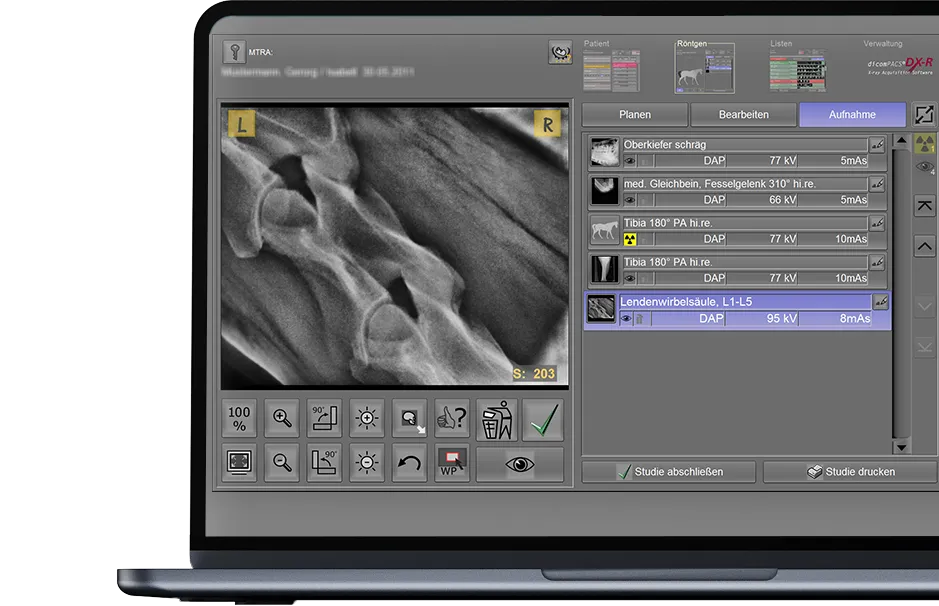Increase image brightness with sun plus icon
The width and height of the screenshot is (939, 606).
367,420
